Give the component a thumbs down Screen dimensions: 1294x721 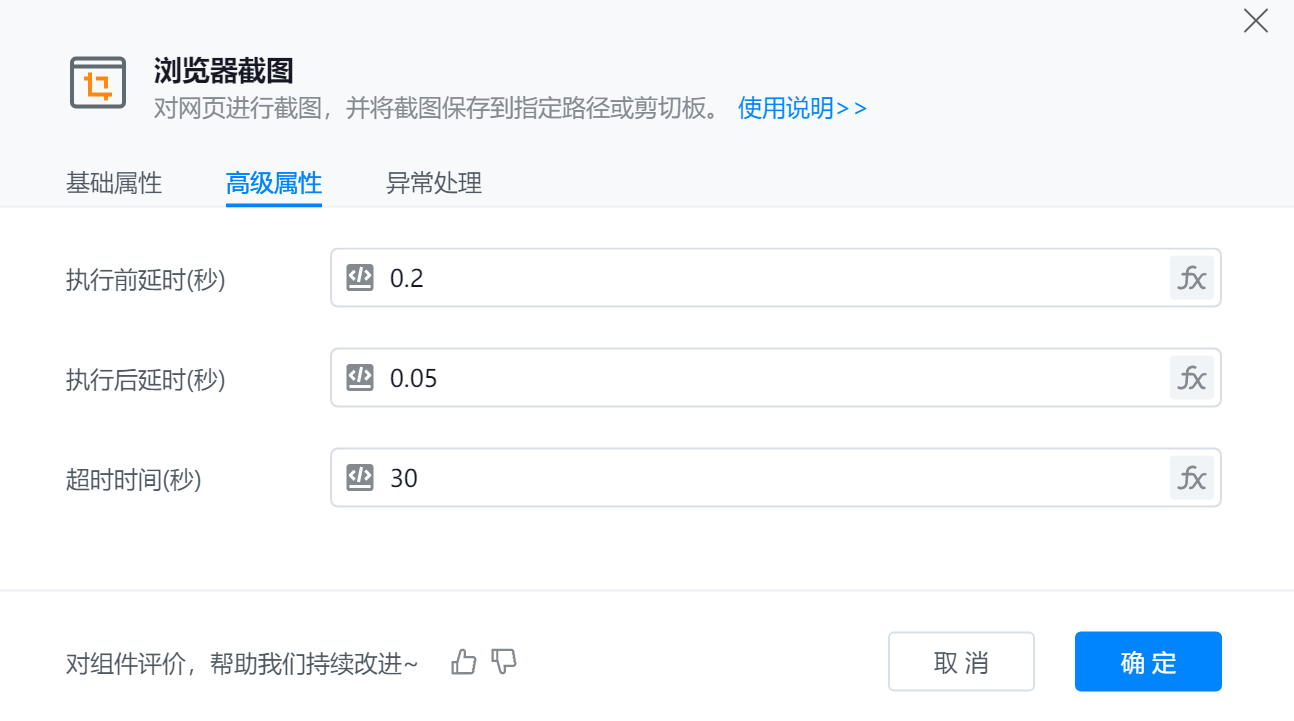point(504,662)
